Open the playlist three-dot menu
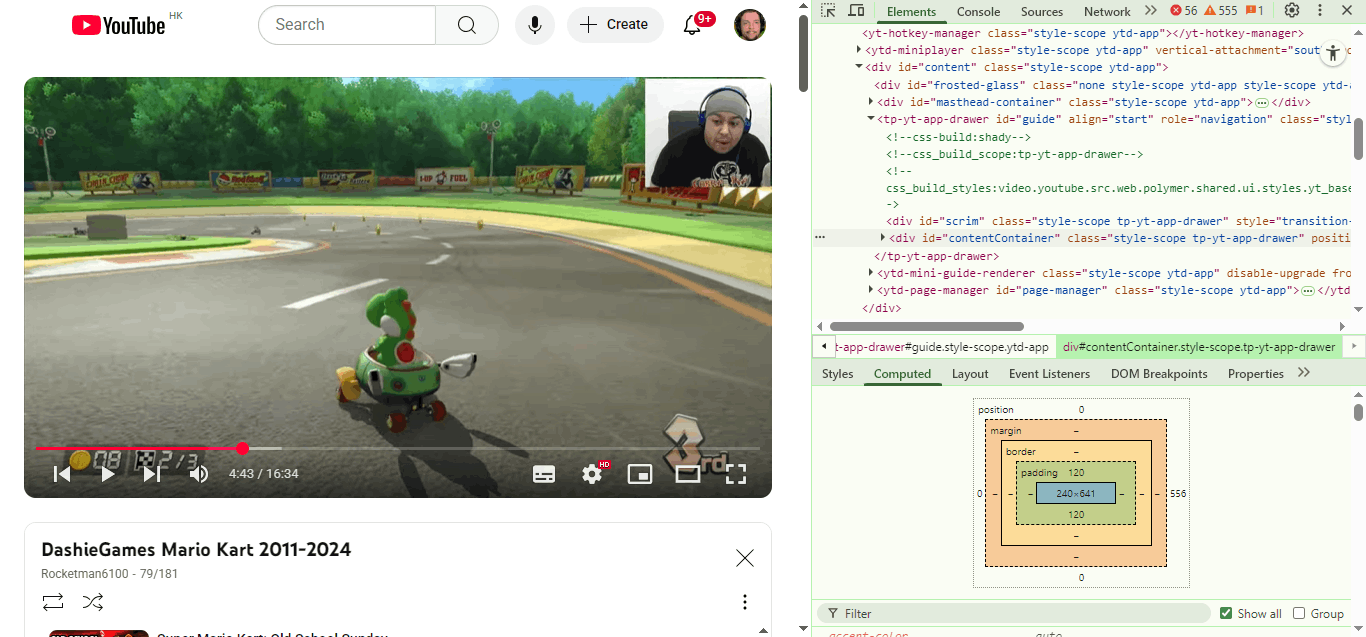Screen dimensions: 1366x637 click(x=745, y=602)
